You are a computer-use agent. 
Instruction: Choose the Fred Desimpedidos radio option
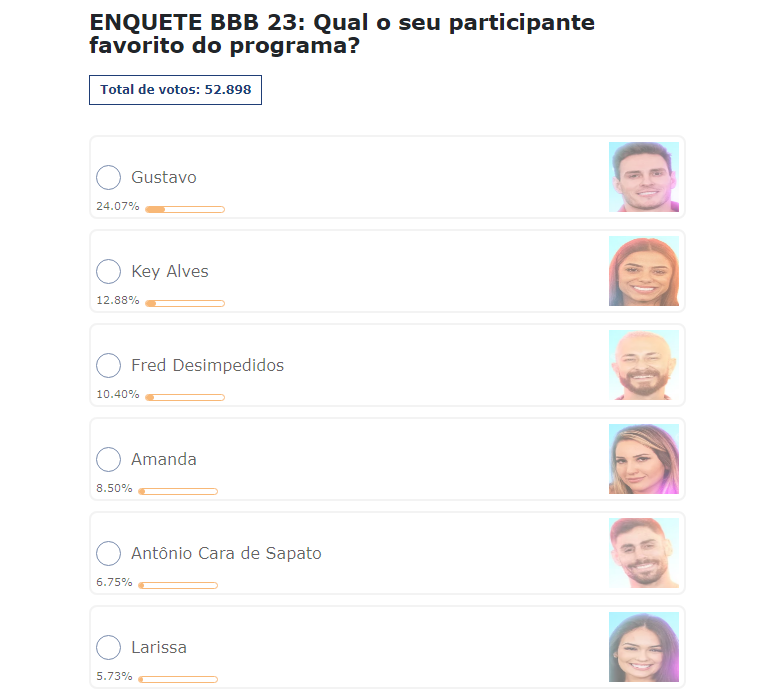click(x=108, y=366)
